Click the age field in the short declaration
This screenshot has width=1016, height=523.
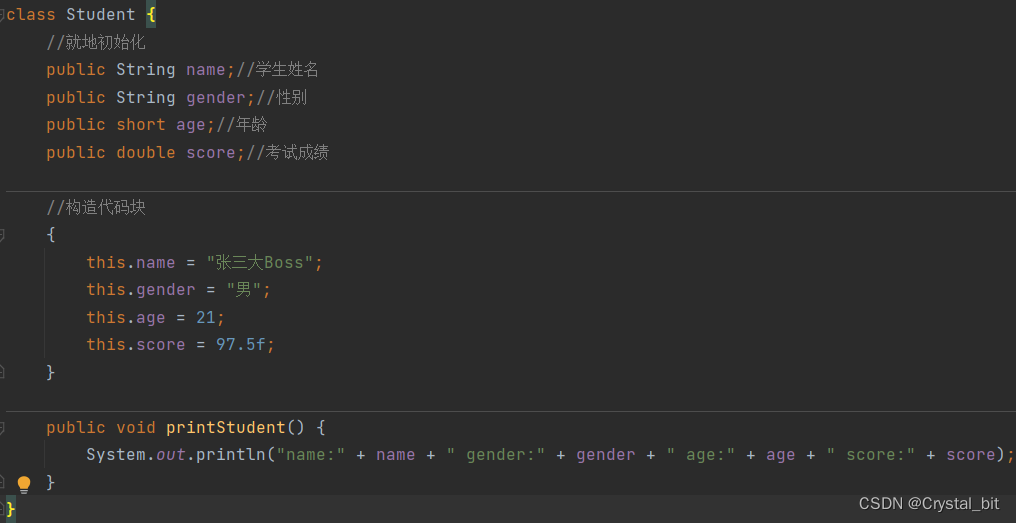(190, 126)
